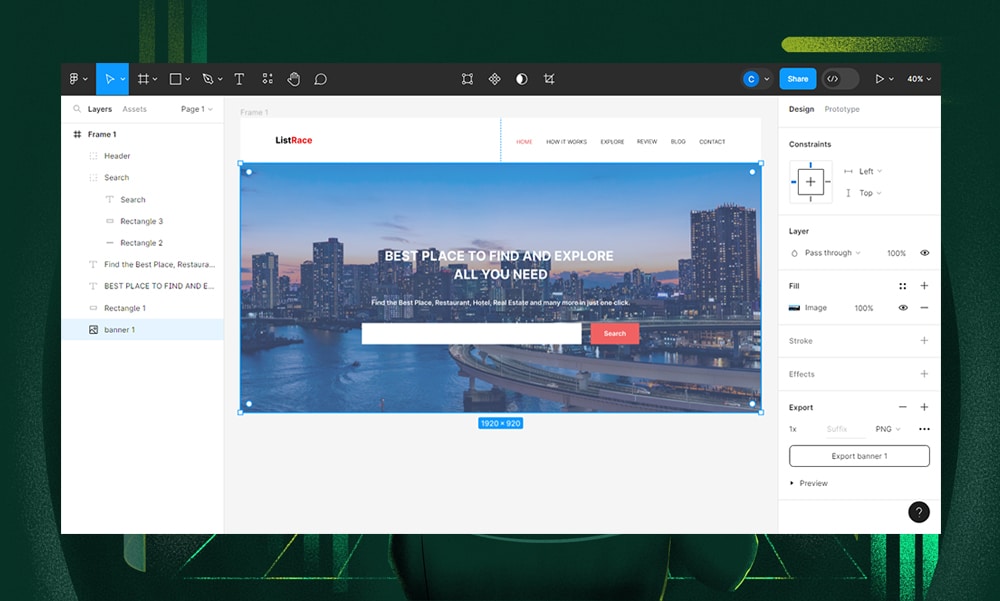Click the Export banner 1 button
This screenshot has height=601, width=1000.
[859, 455]
